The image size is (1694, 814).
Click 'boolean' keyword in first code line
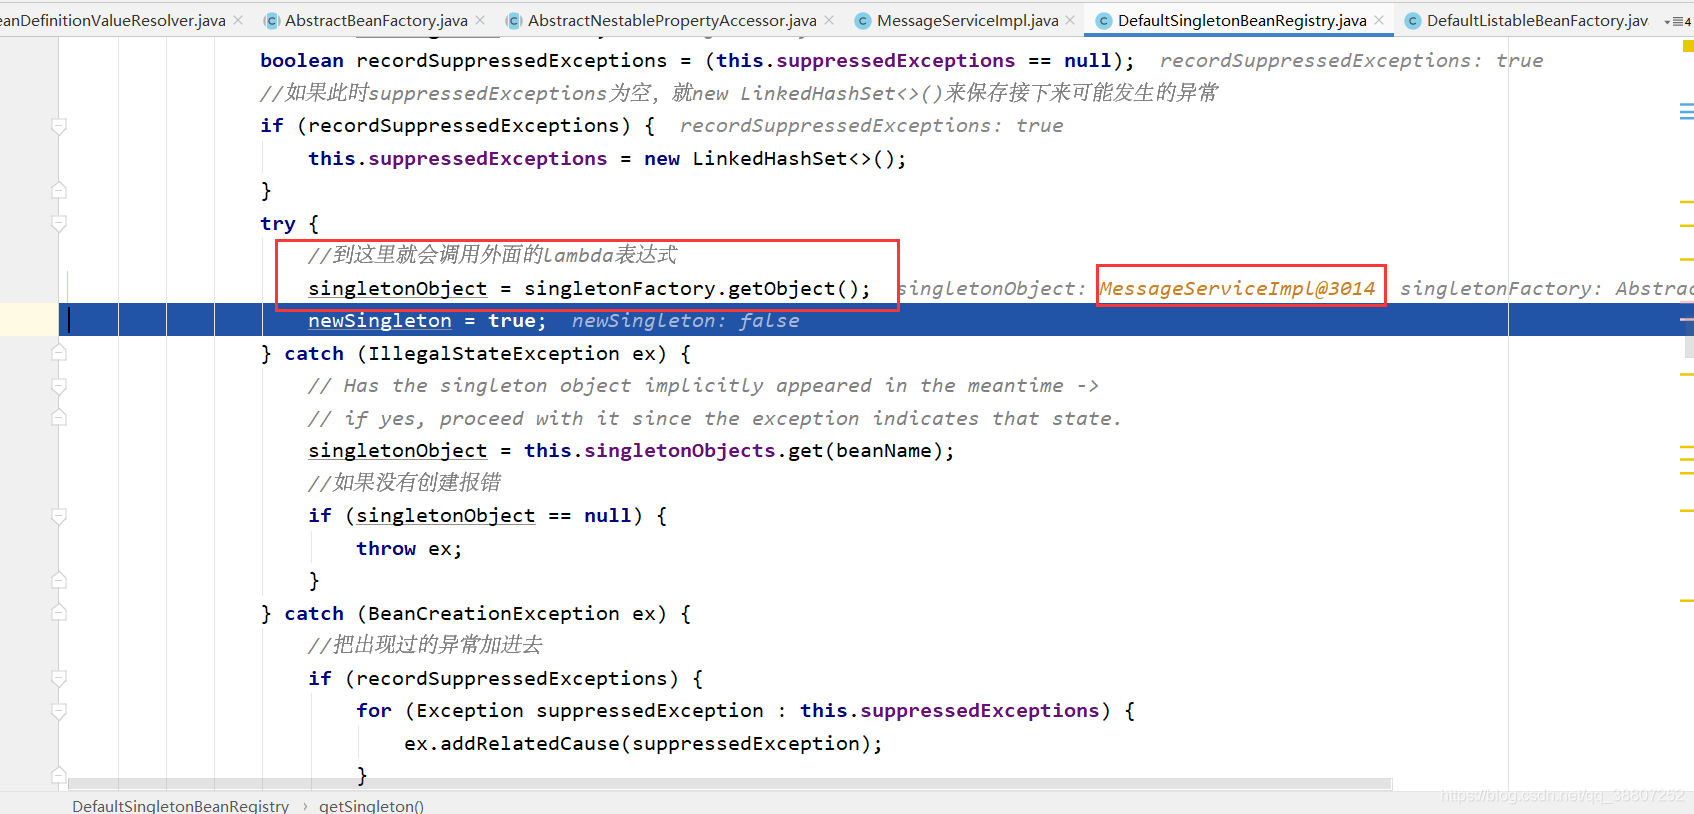click(302, 61)
